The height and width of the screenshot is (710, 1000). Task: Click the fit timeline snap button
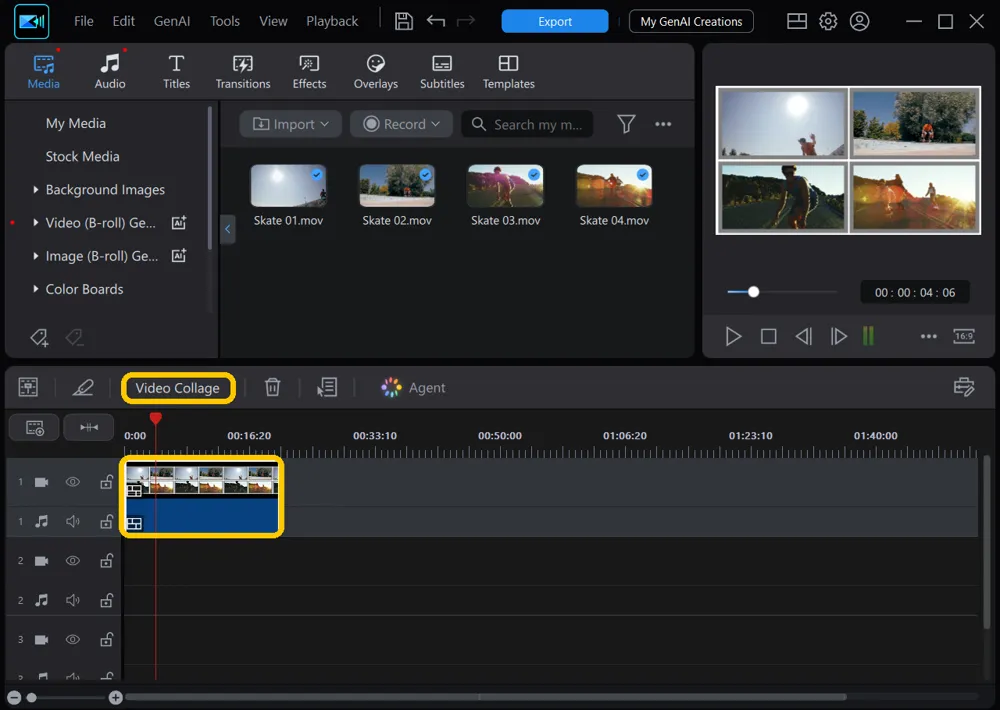89,427
